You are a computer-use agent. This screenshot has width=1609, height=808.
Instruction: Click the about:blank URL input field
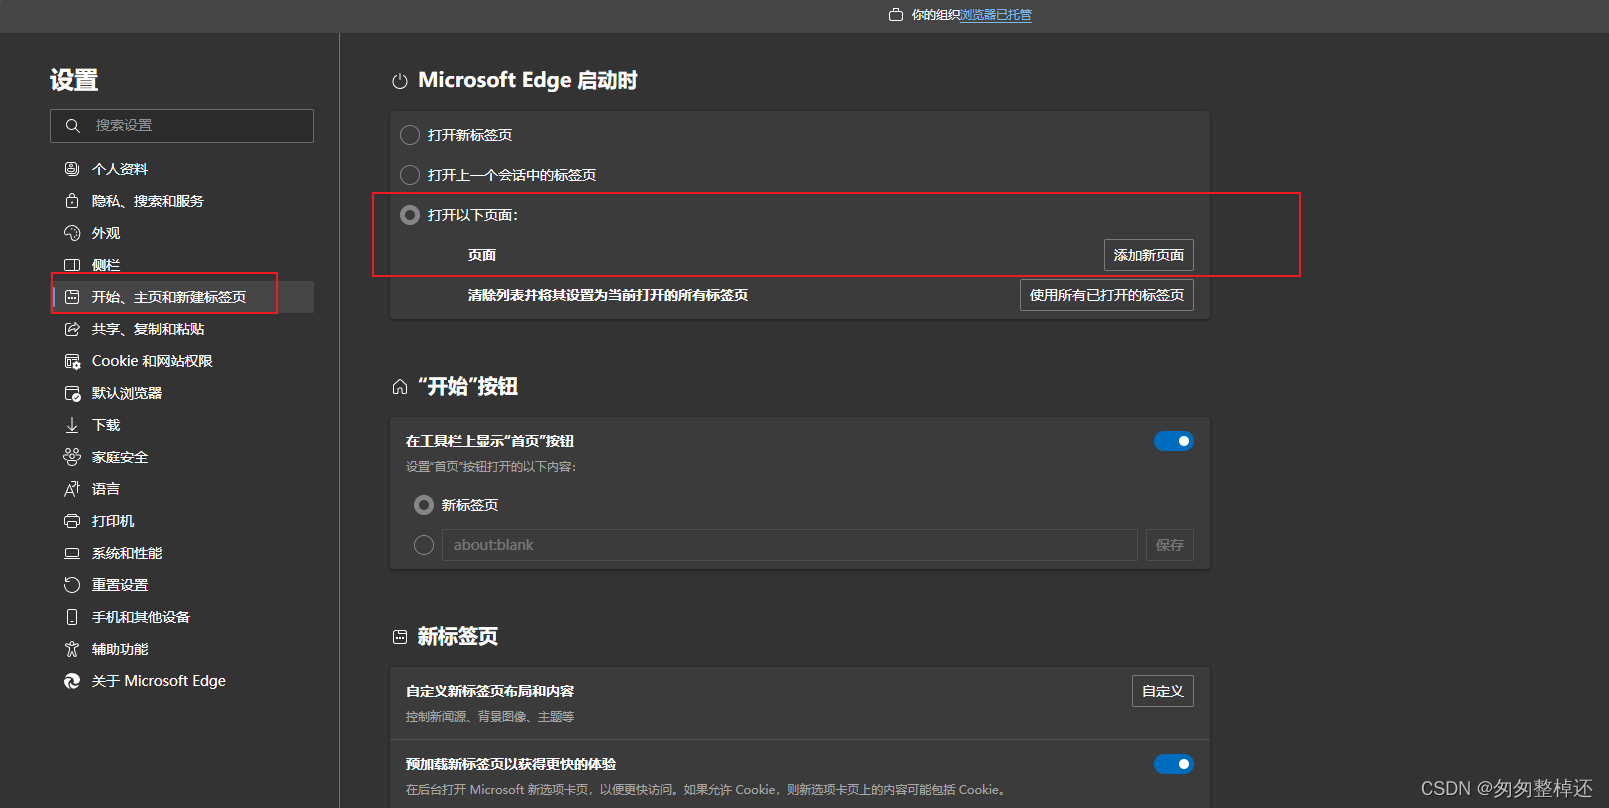[790, 545]
